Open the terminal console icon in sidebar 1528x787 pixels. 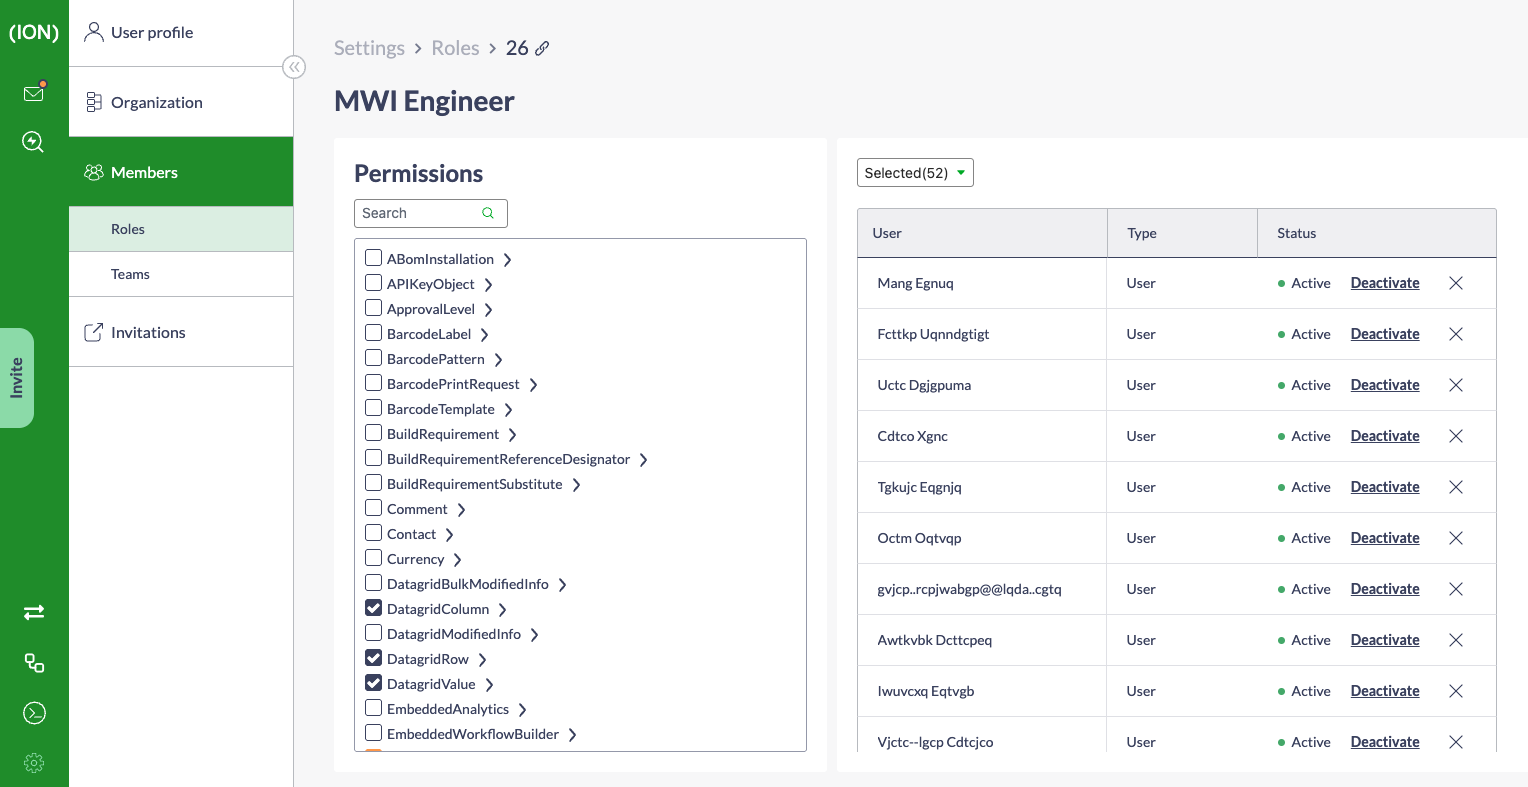[x=34, y=713]
